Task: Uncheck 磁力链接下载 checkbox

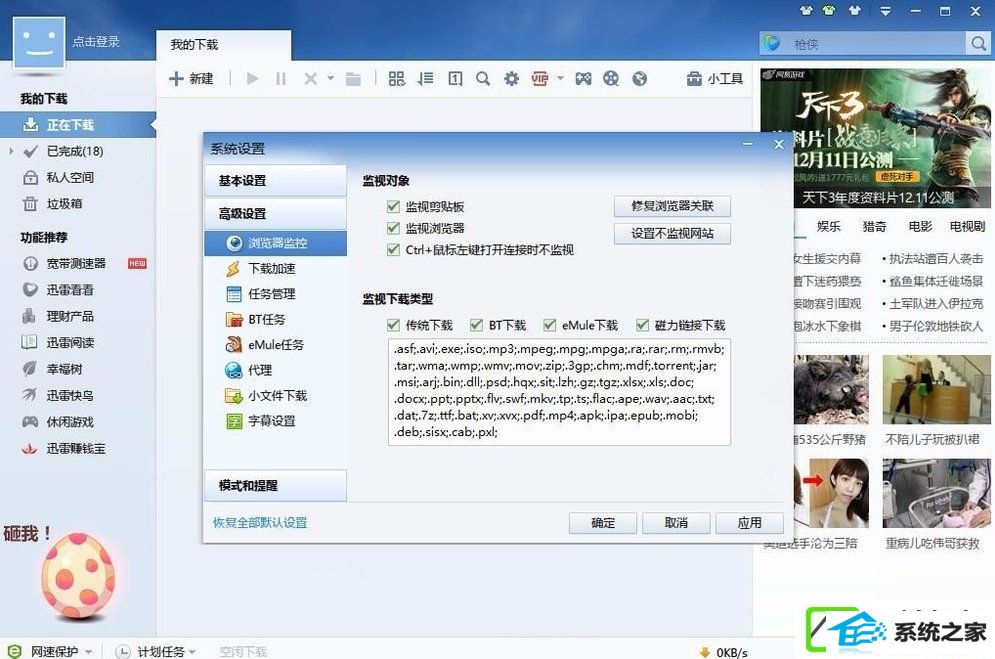Action: point(643,325)
